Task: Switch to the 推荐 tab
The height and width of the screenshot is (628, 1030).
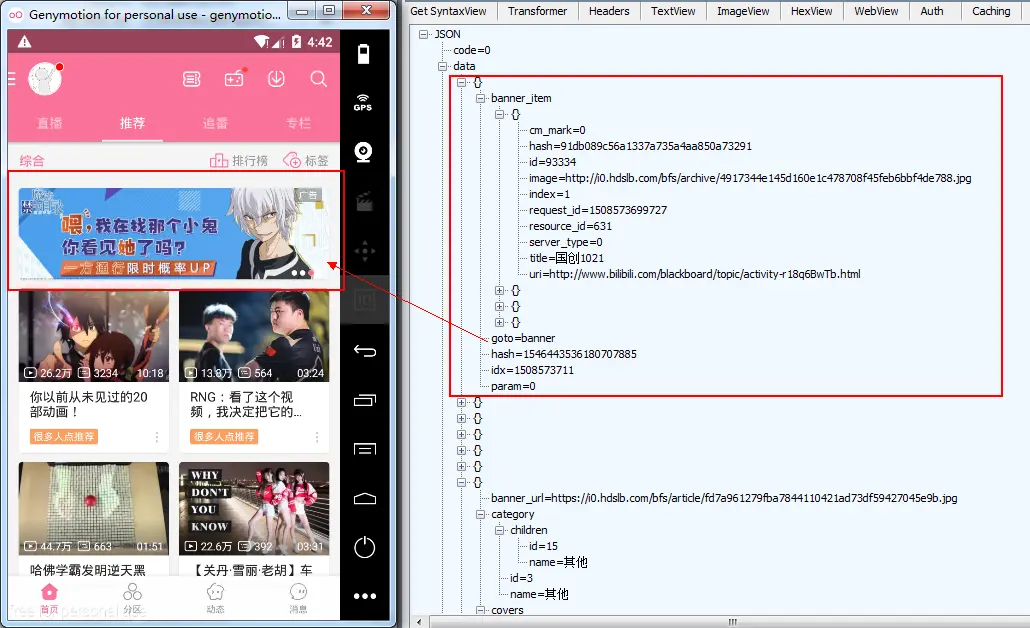Action: 132,123
